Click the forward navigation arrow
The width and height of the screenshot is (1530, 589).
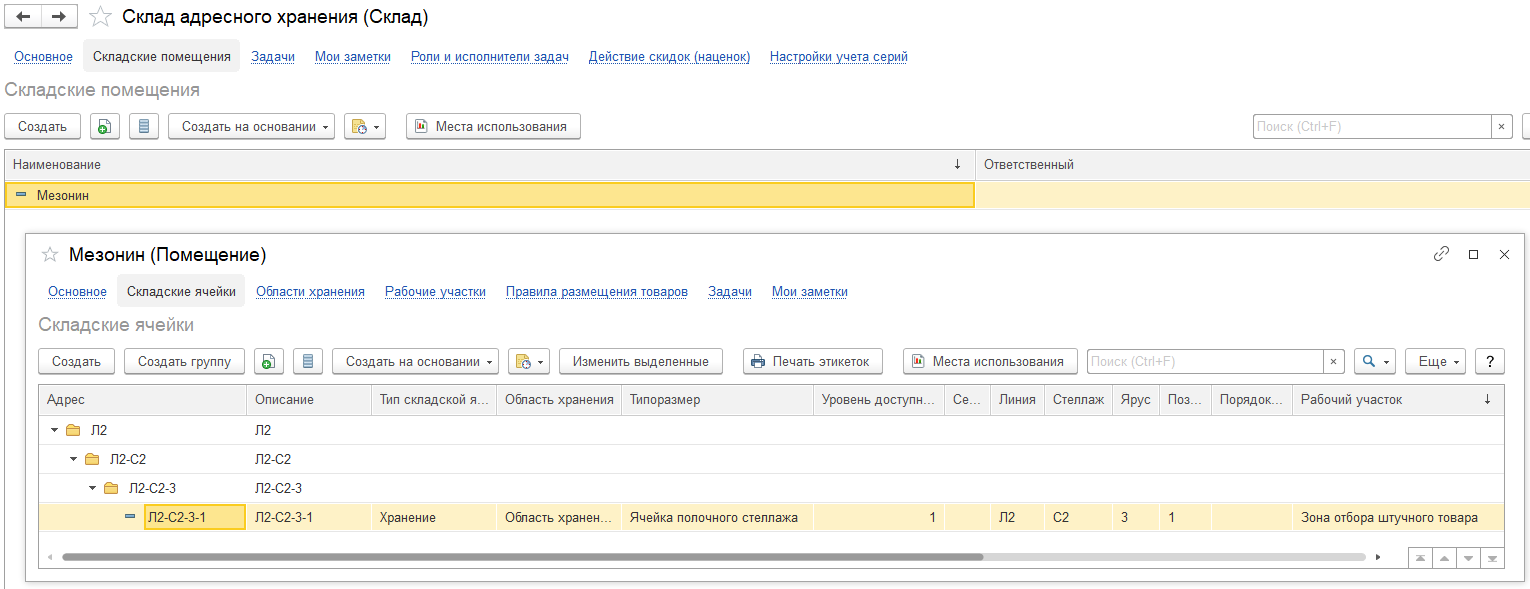tap(59, 16)
